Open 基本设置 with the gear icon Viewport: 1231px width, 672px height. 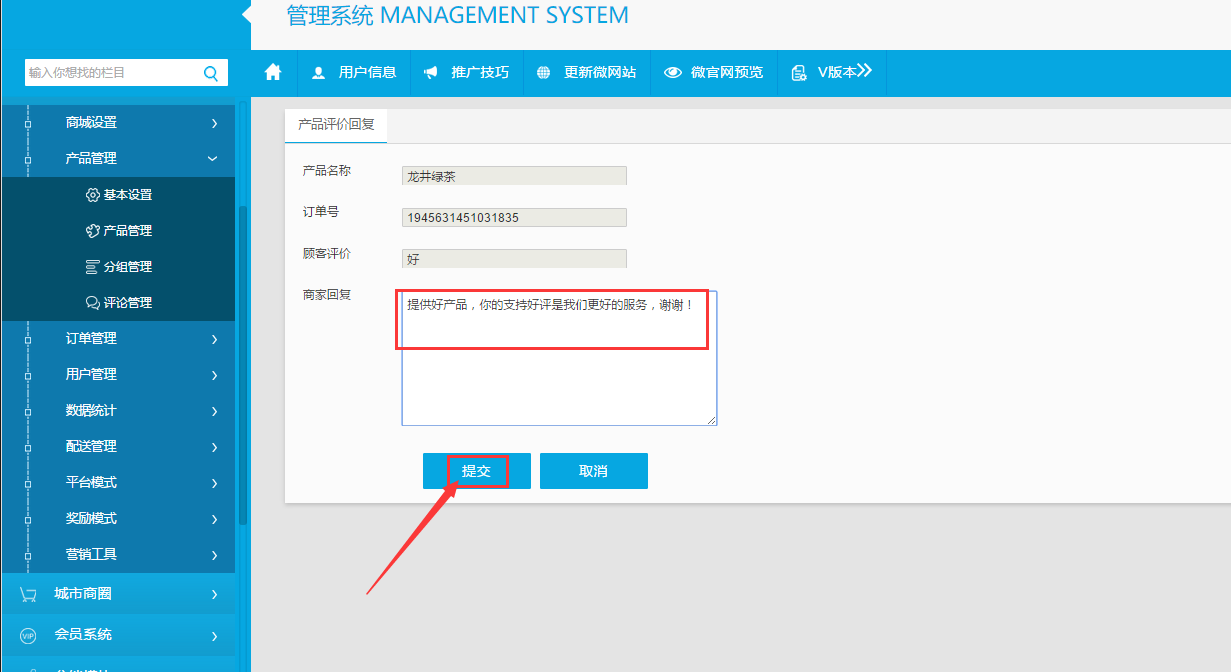pos(93,195)
